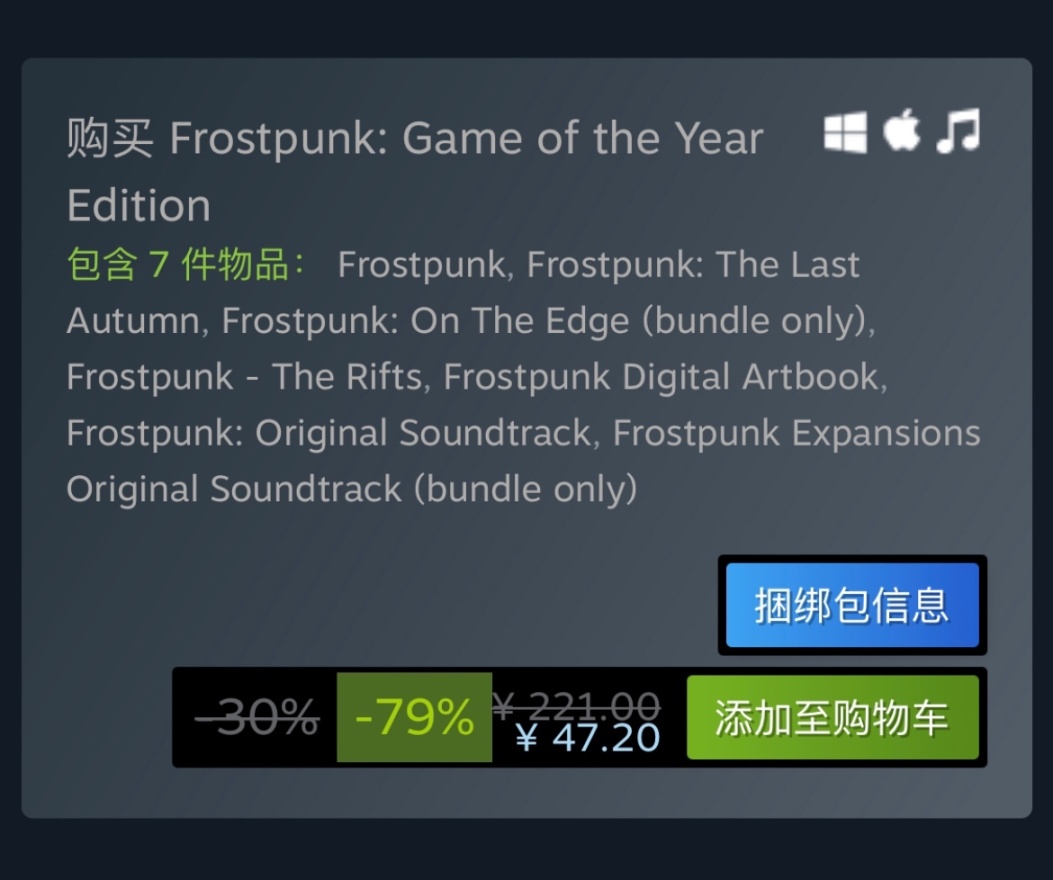Open Frostpunk Expansions Original Soundtrack link
Image resolution: width=1053 pixels, height=880 pixels.
[796, 433]
